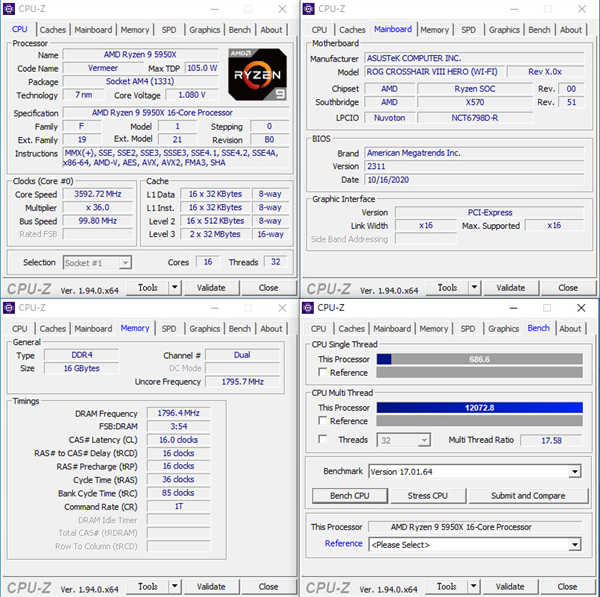Open the Tools dropdown arrow in the Mainboard window

click(x=474, y=287)
